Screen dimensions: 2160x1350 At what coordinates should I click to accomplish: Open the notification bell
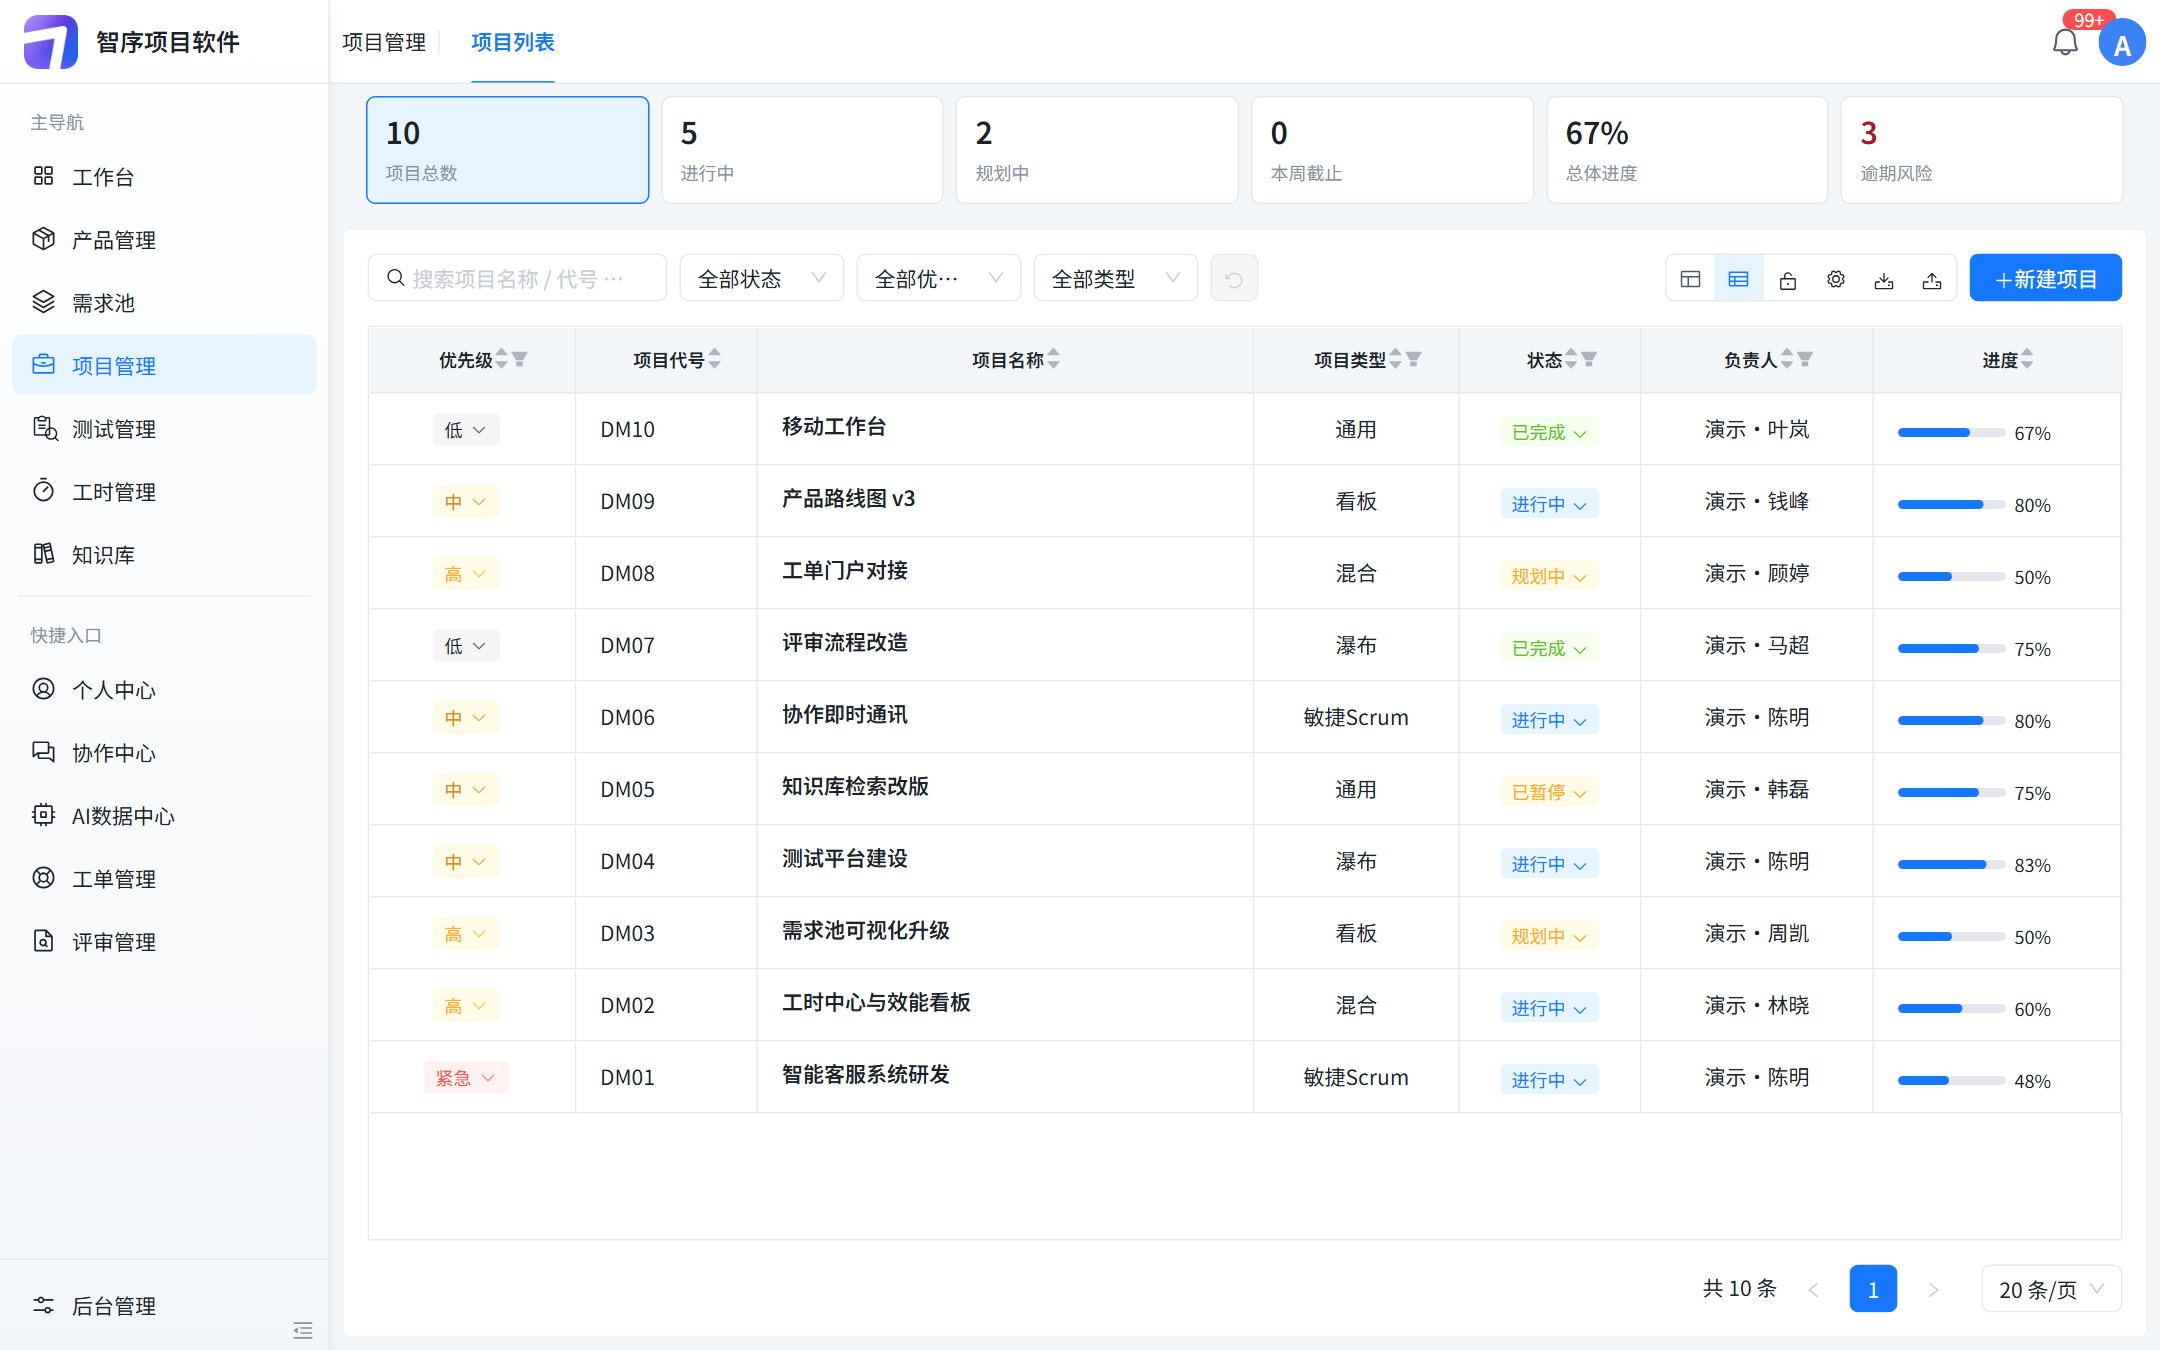[2064, 42]
